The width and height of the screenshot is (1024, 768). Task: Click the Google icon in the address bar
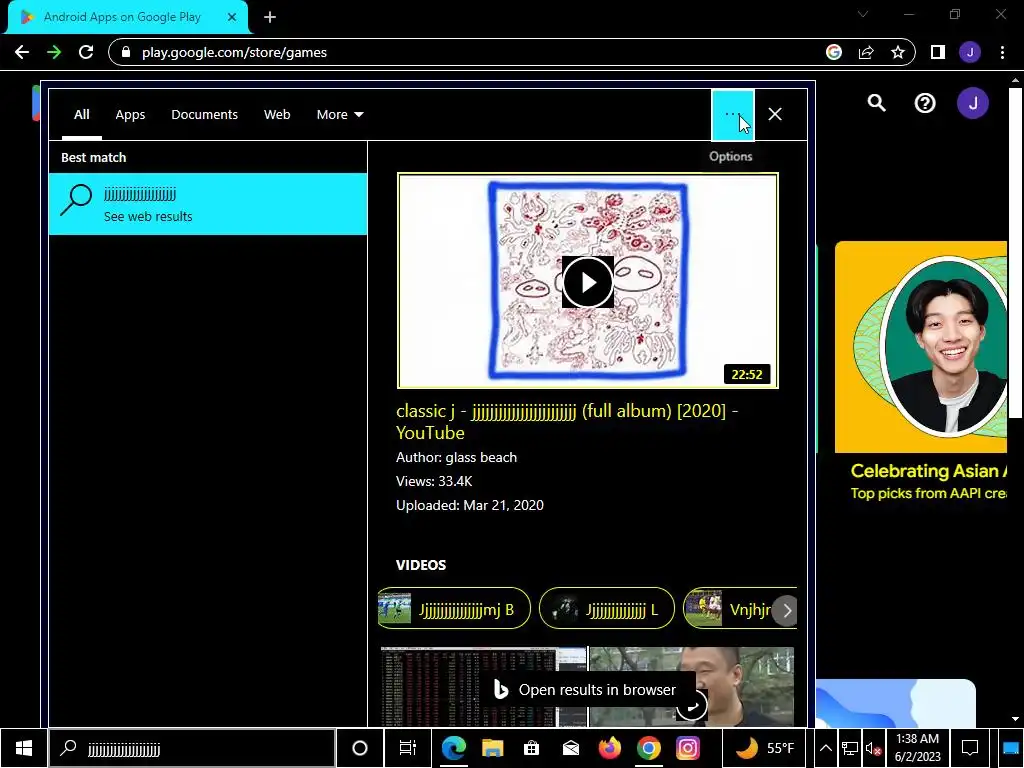tap(834, 52)
